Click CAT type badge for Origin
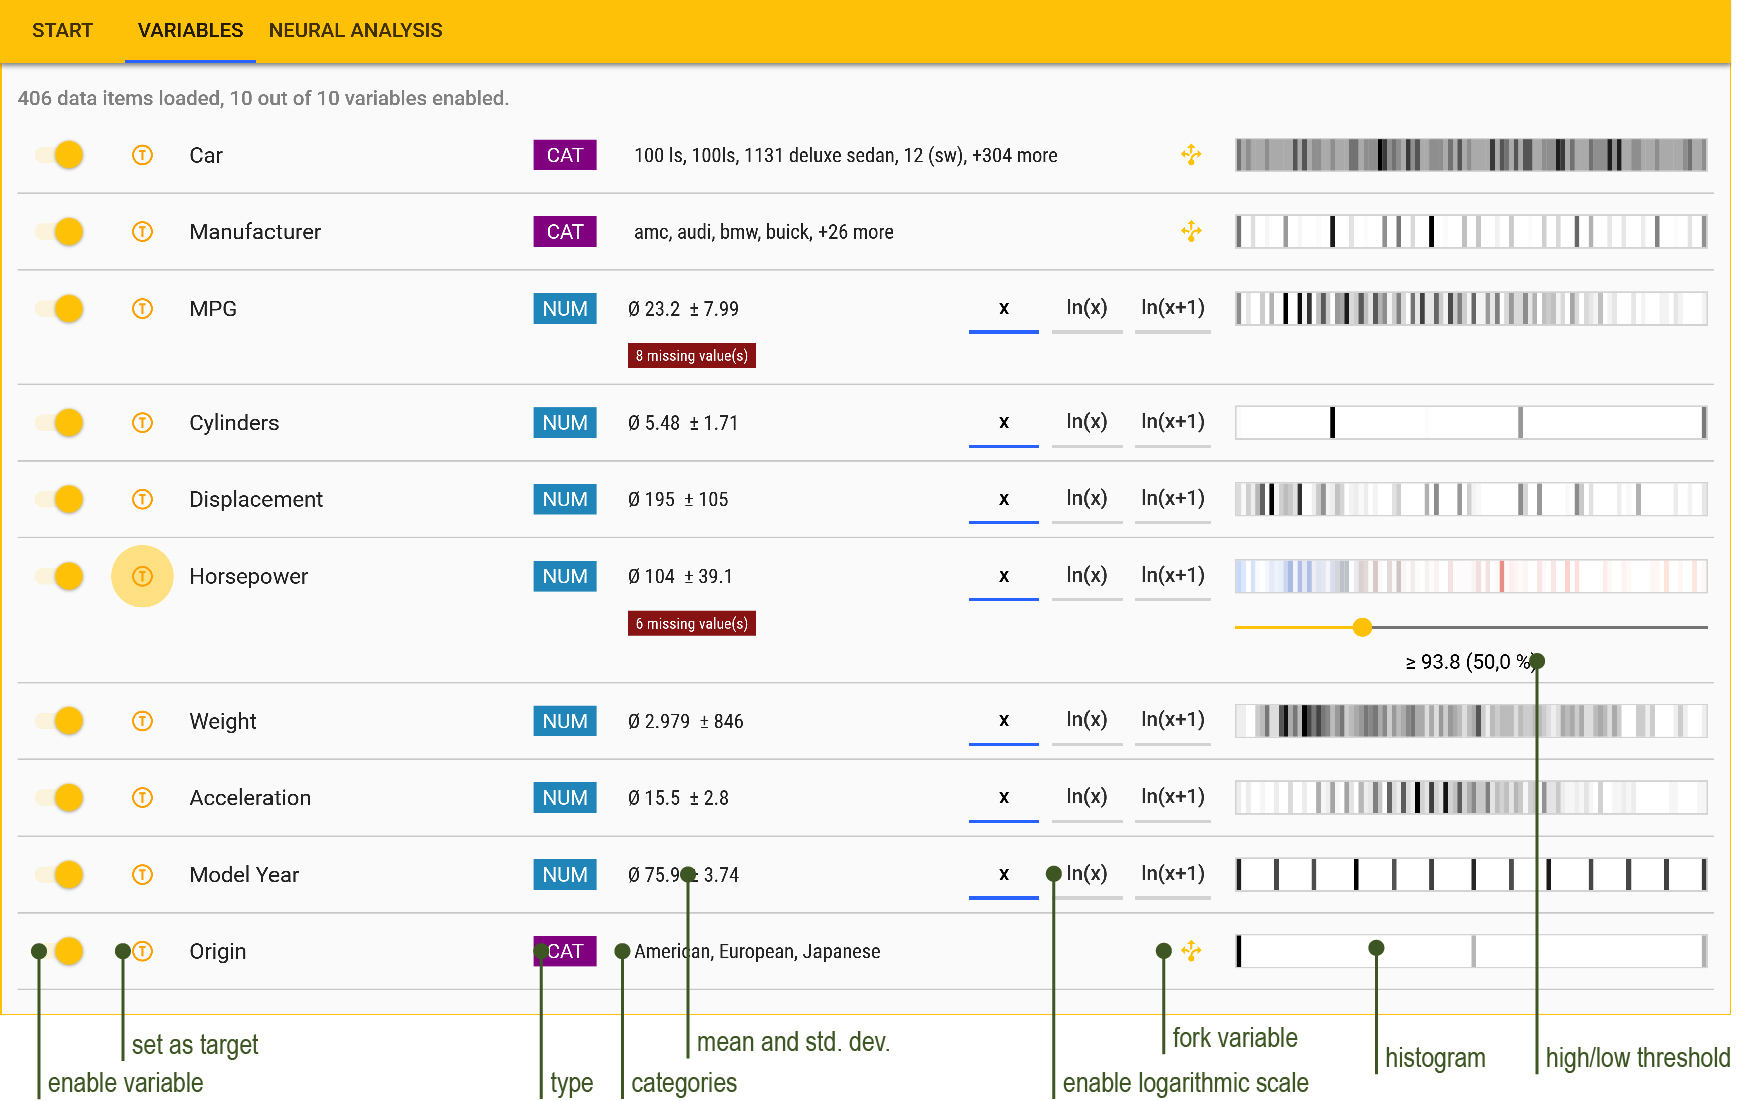This screenshot has height=1101, width=1755. (565, 951)
